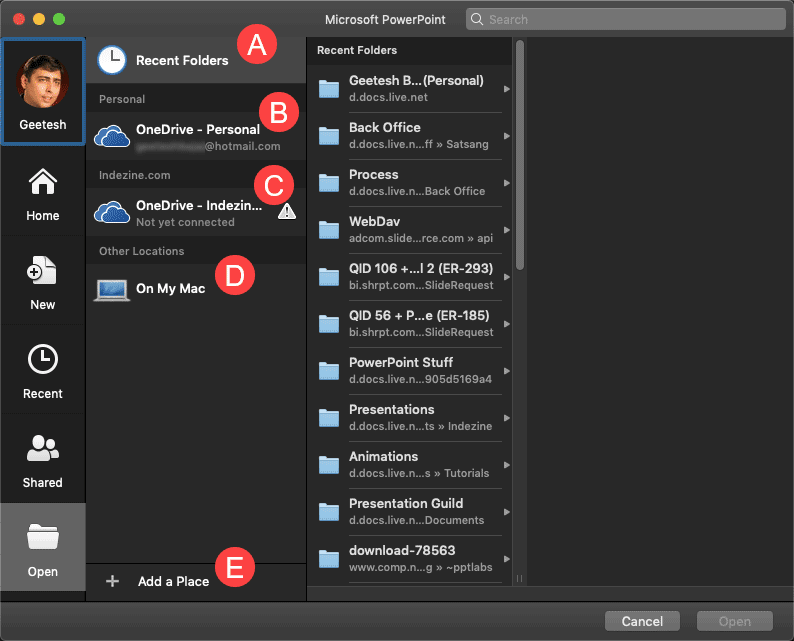The image size is (794, 641).
Task: Click the 'd.docs.live.net' path text
Action: [x=388, y=97]
